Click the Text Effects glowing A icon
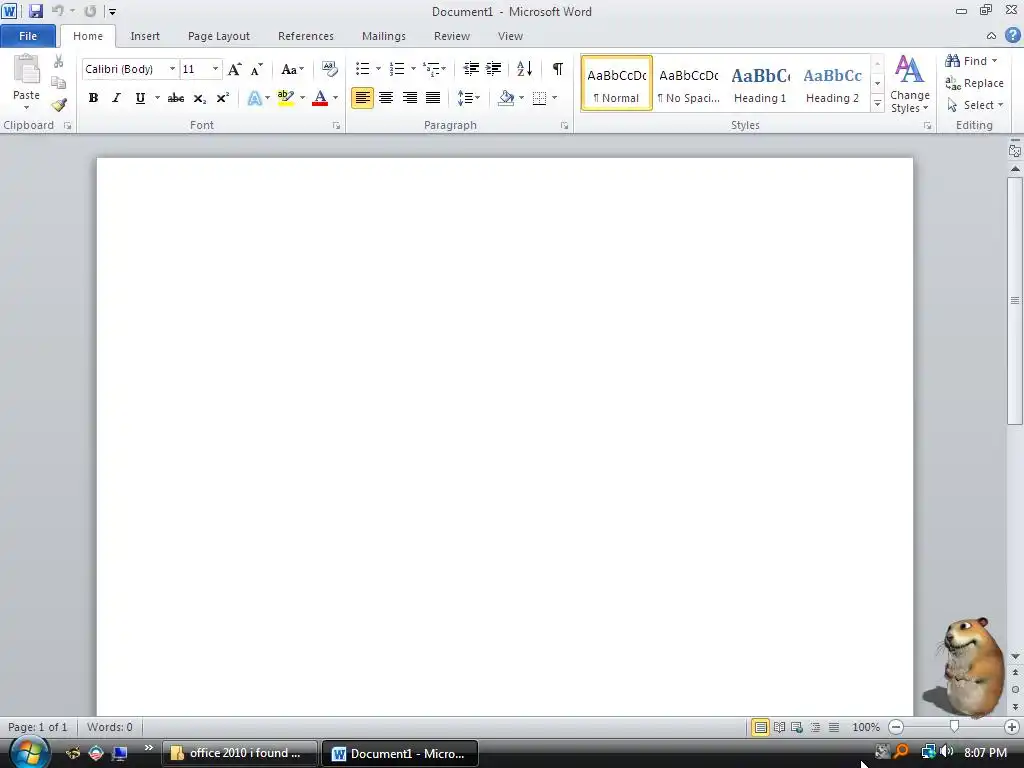1024x768 pixels. click(254, 98)
